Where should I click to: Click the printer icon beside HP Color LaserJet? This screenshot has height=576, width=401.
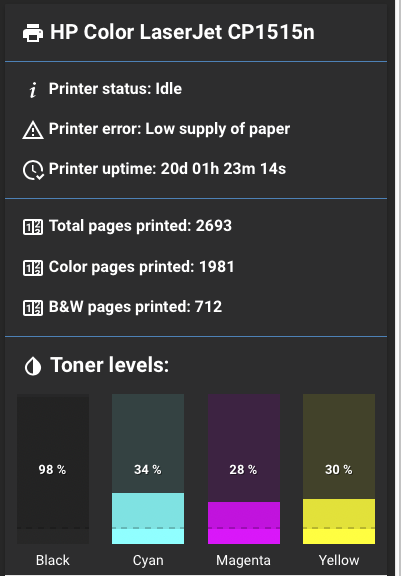33,33
